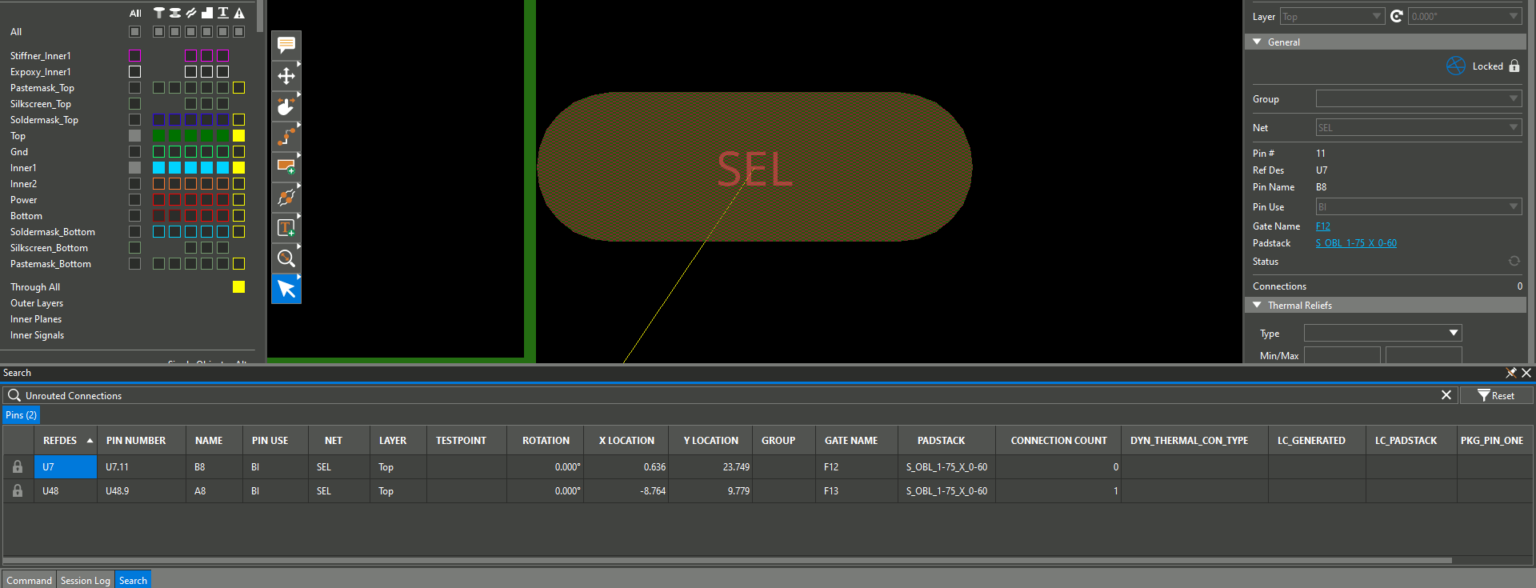
Task: Collapse the Thermal Reliefs section
Action: pyautogui.click(x=1257, y=305)
